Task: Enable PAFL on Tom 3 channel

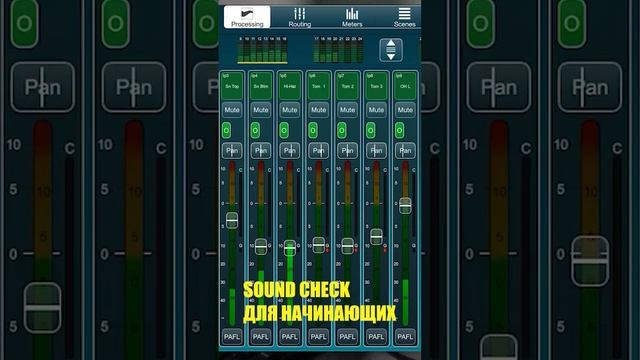Action: [376, 337]
